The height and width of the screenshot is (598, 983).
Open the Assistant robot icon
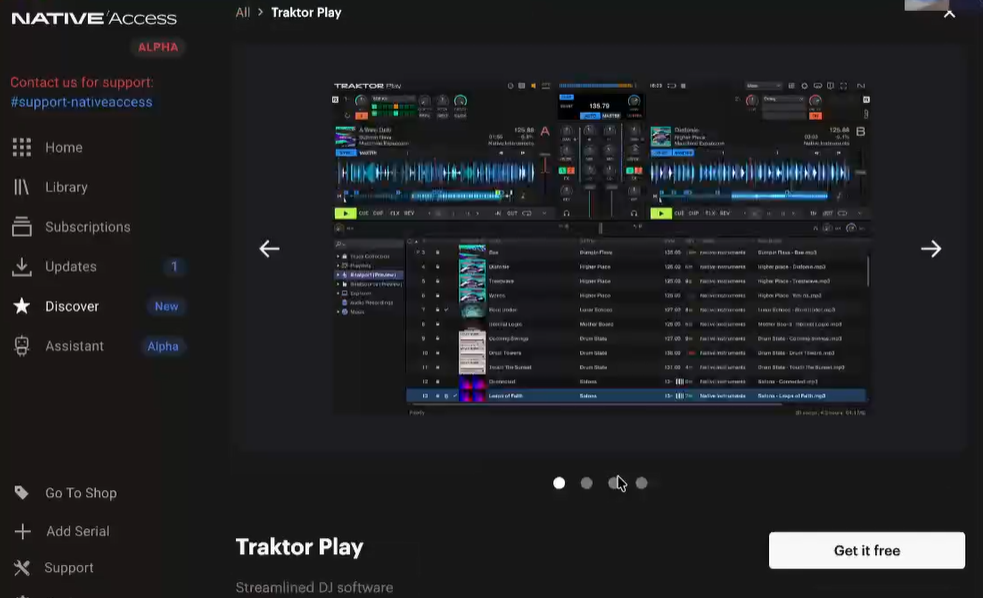coord(21,346)
